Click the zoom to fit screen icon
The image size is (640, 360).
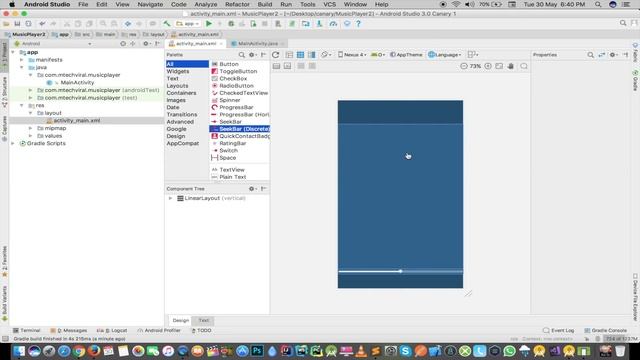tap(499, 66)
